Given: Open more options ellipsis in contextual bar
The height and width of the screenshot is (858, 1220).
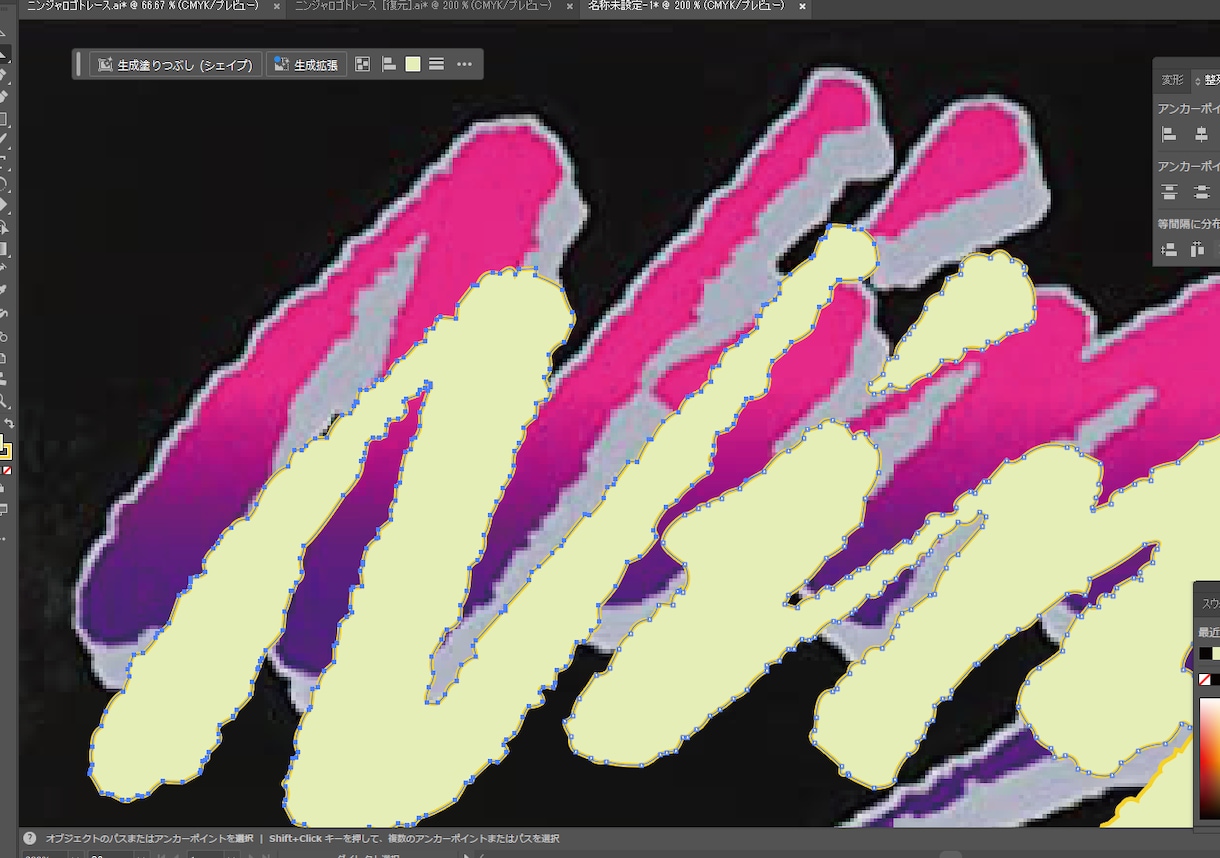Looking at the screenshot, I should pyautogui.click(x=464, y=65).
